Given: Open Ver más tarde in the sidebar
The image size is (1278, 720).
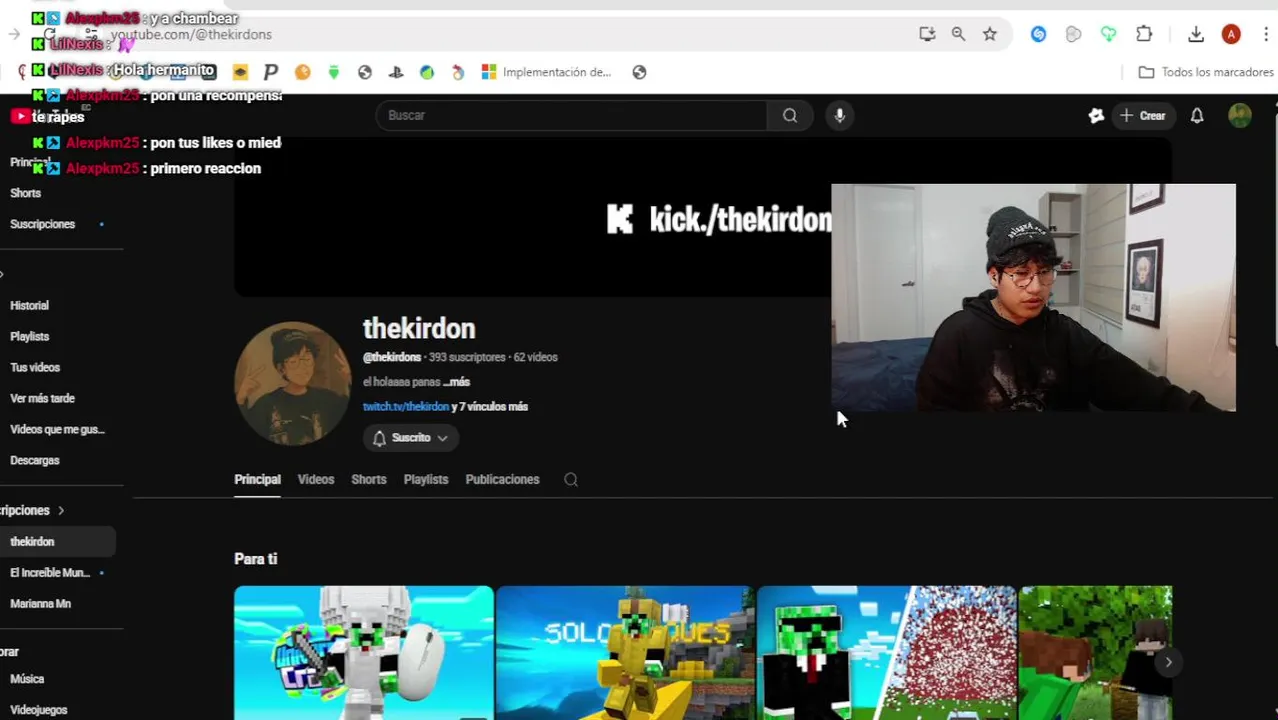Looking at the screenshot, I should click(x=42, y=398).
